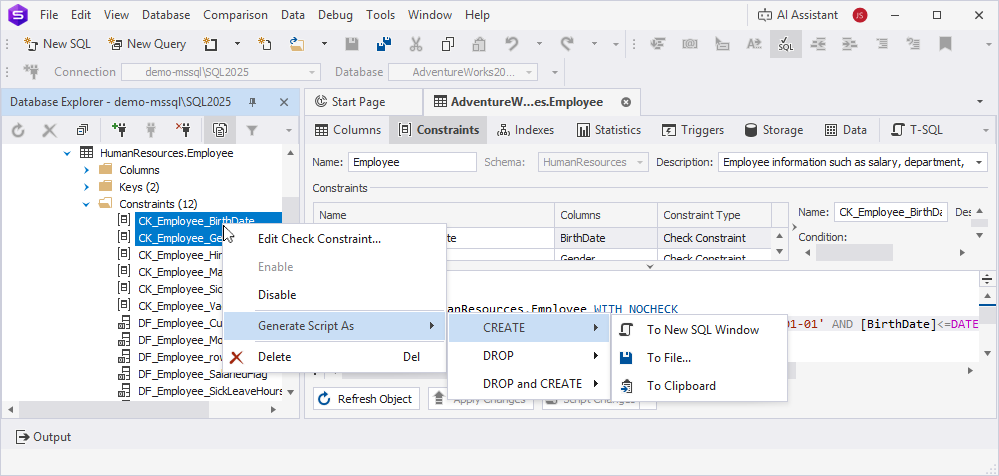999x476 pixels.
Task: Select DF_Employee_SickLeaveHours tree item
Action: pos(210,391)
